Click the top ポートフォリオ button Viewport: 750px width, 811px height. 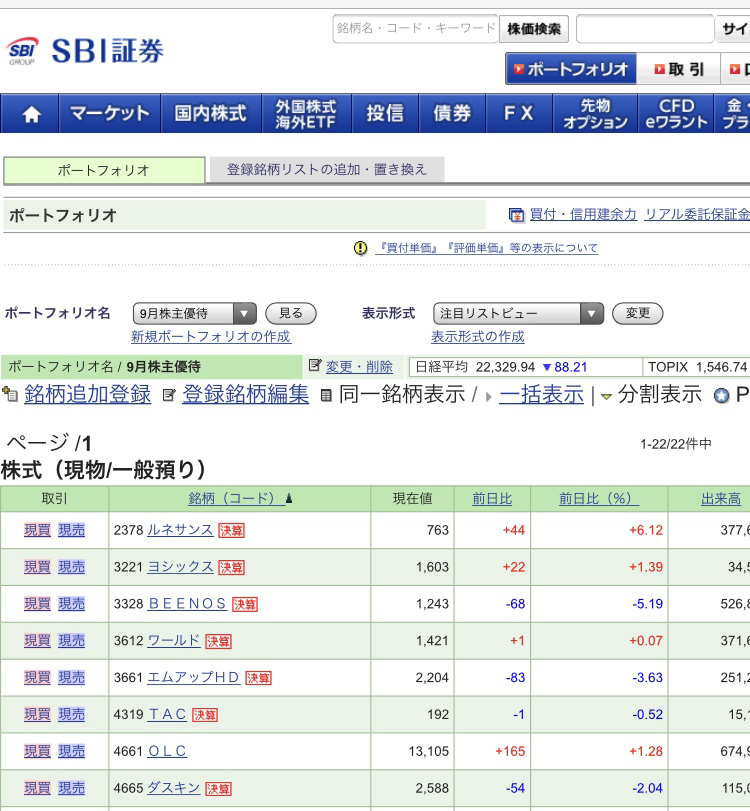(571, 69)
